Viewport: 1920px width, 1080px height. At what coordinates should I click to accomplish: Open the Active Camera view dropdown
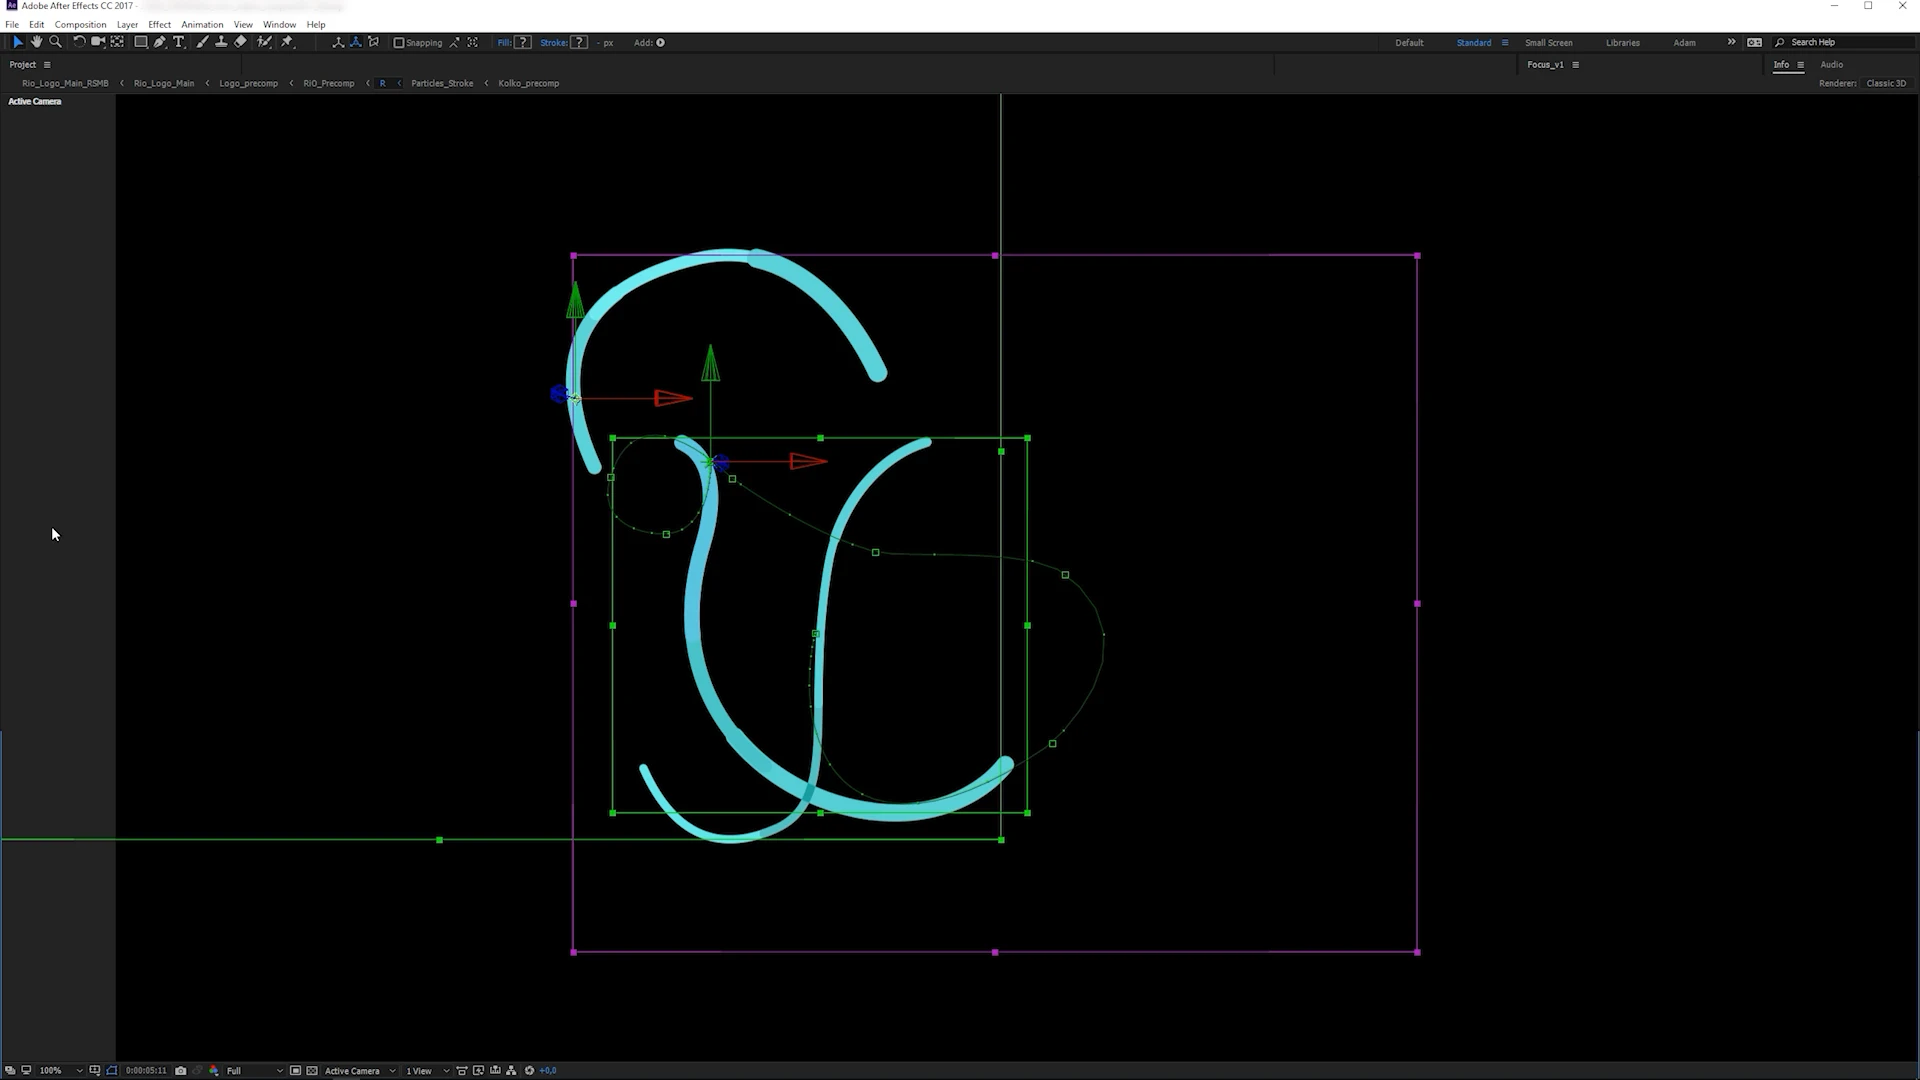(360, 1070)
